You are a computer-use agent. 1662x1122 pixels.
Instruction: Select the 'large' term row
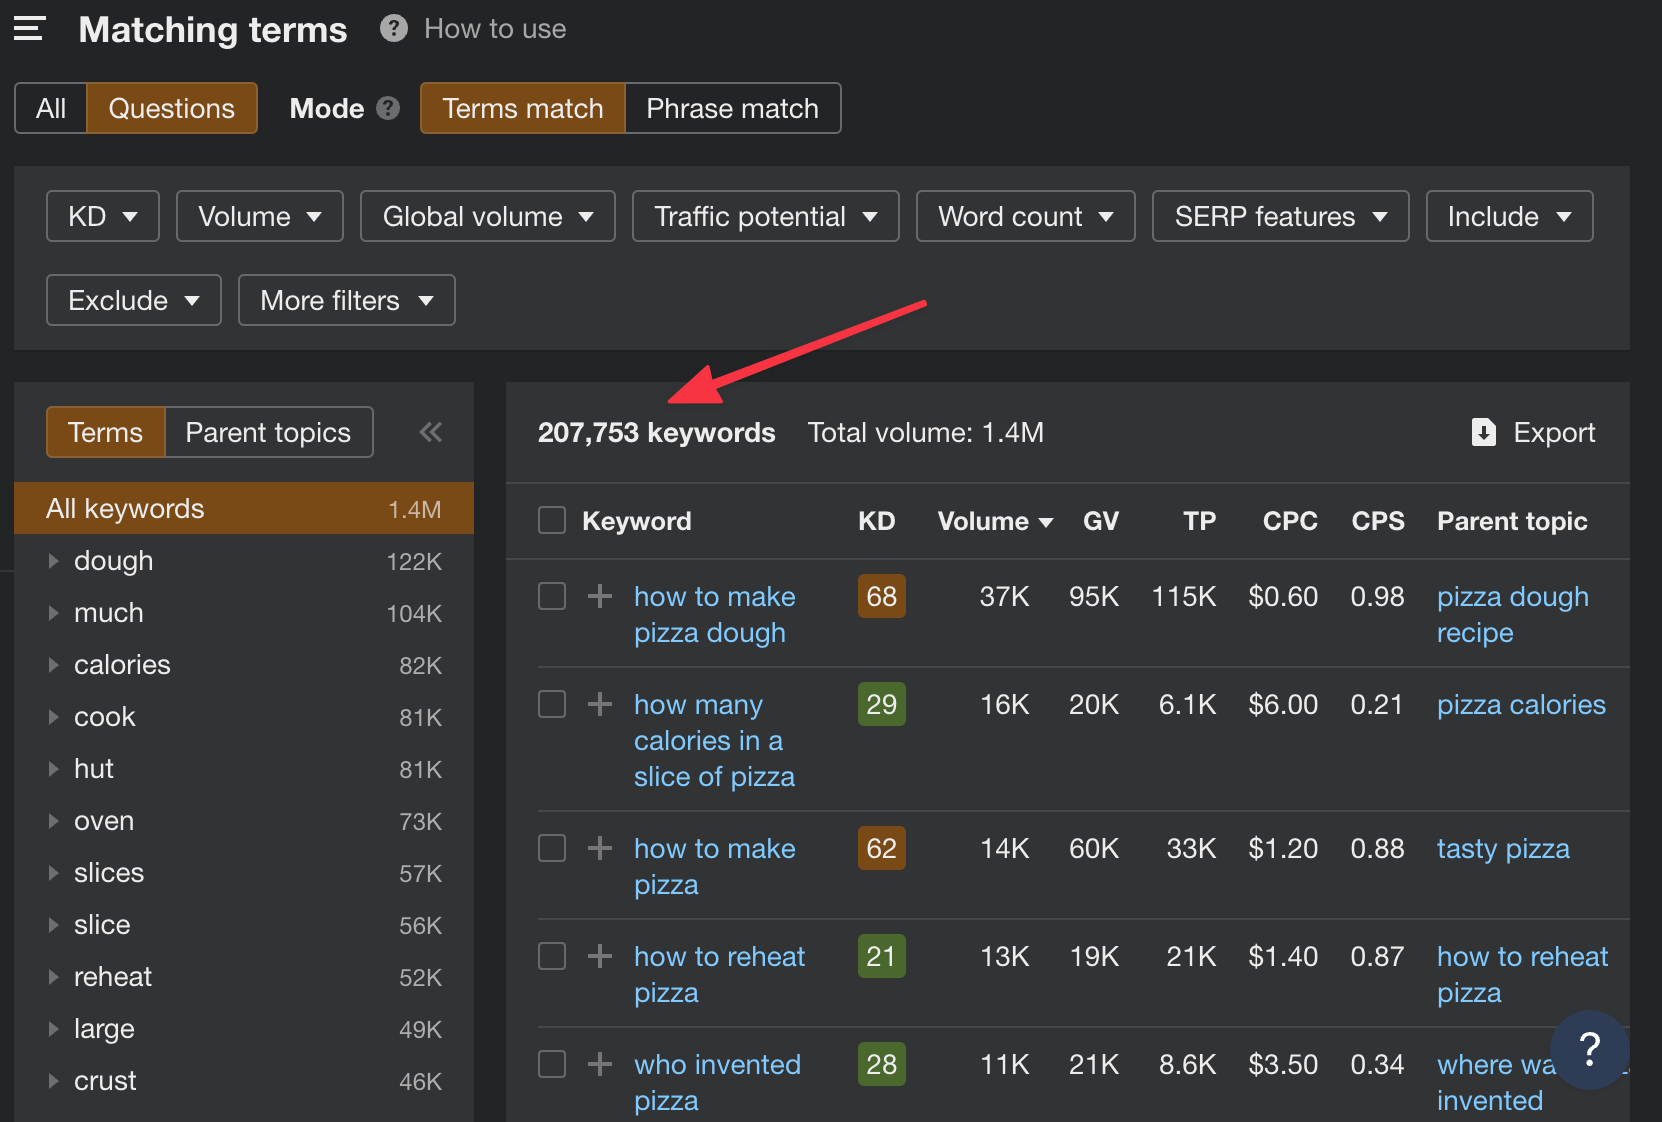244,1029
